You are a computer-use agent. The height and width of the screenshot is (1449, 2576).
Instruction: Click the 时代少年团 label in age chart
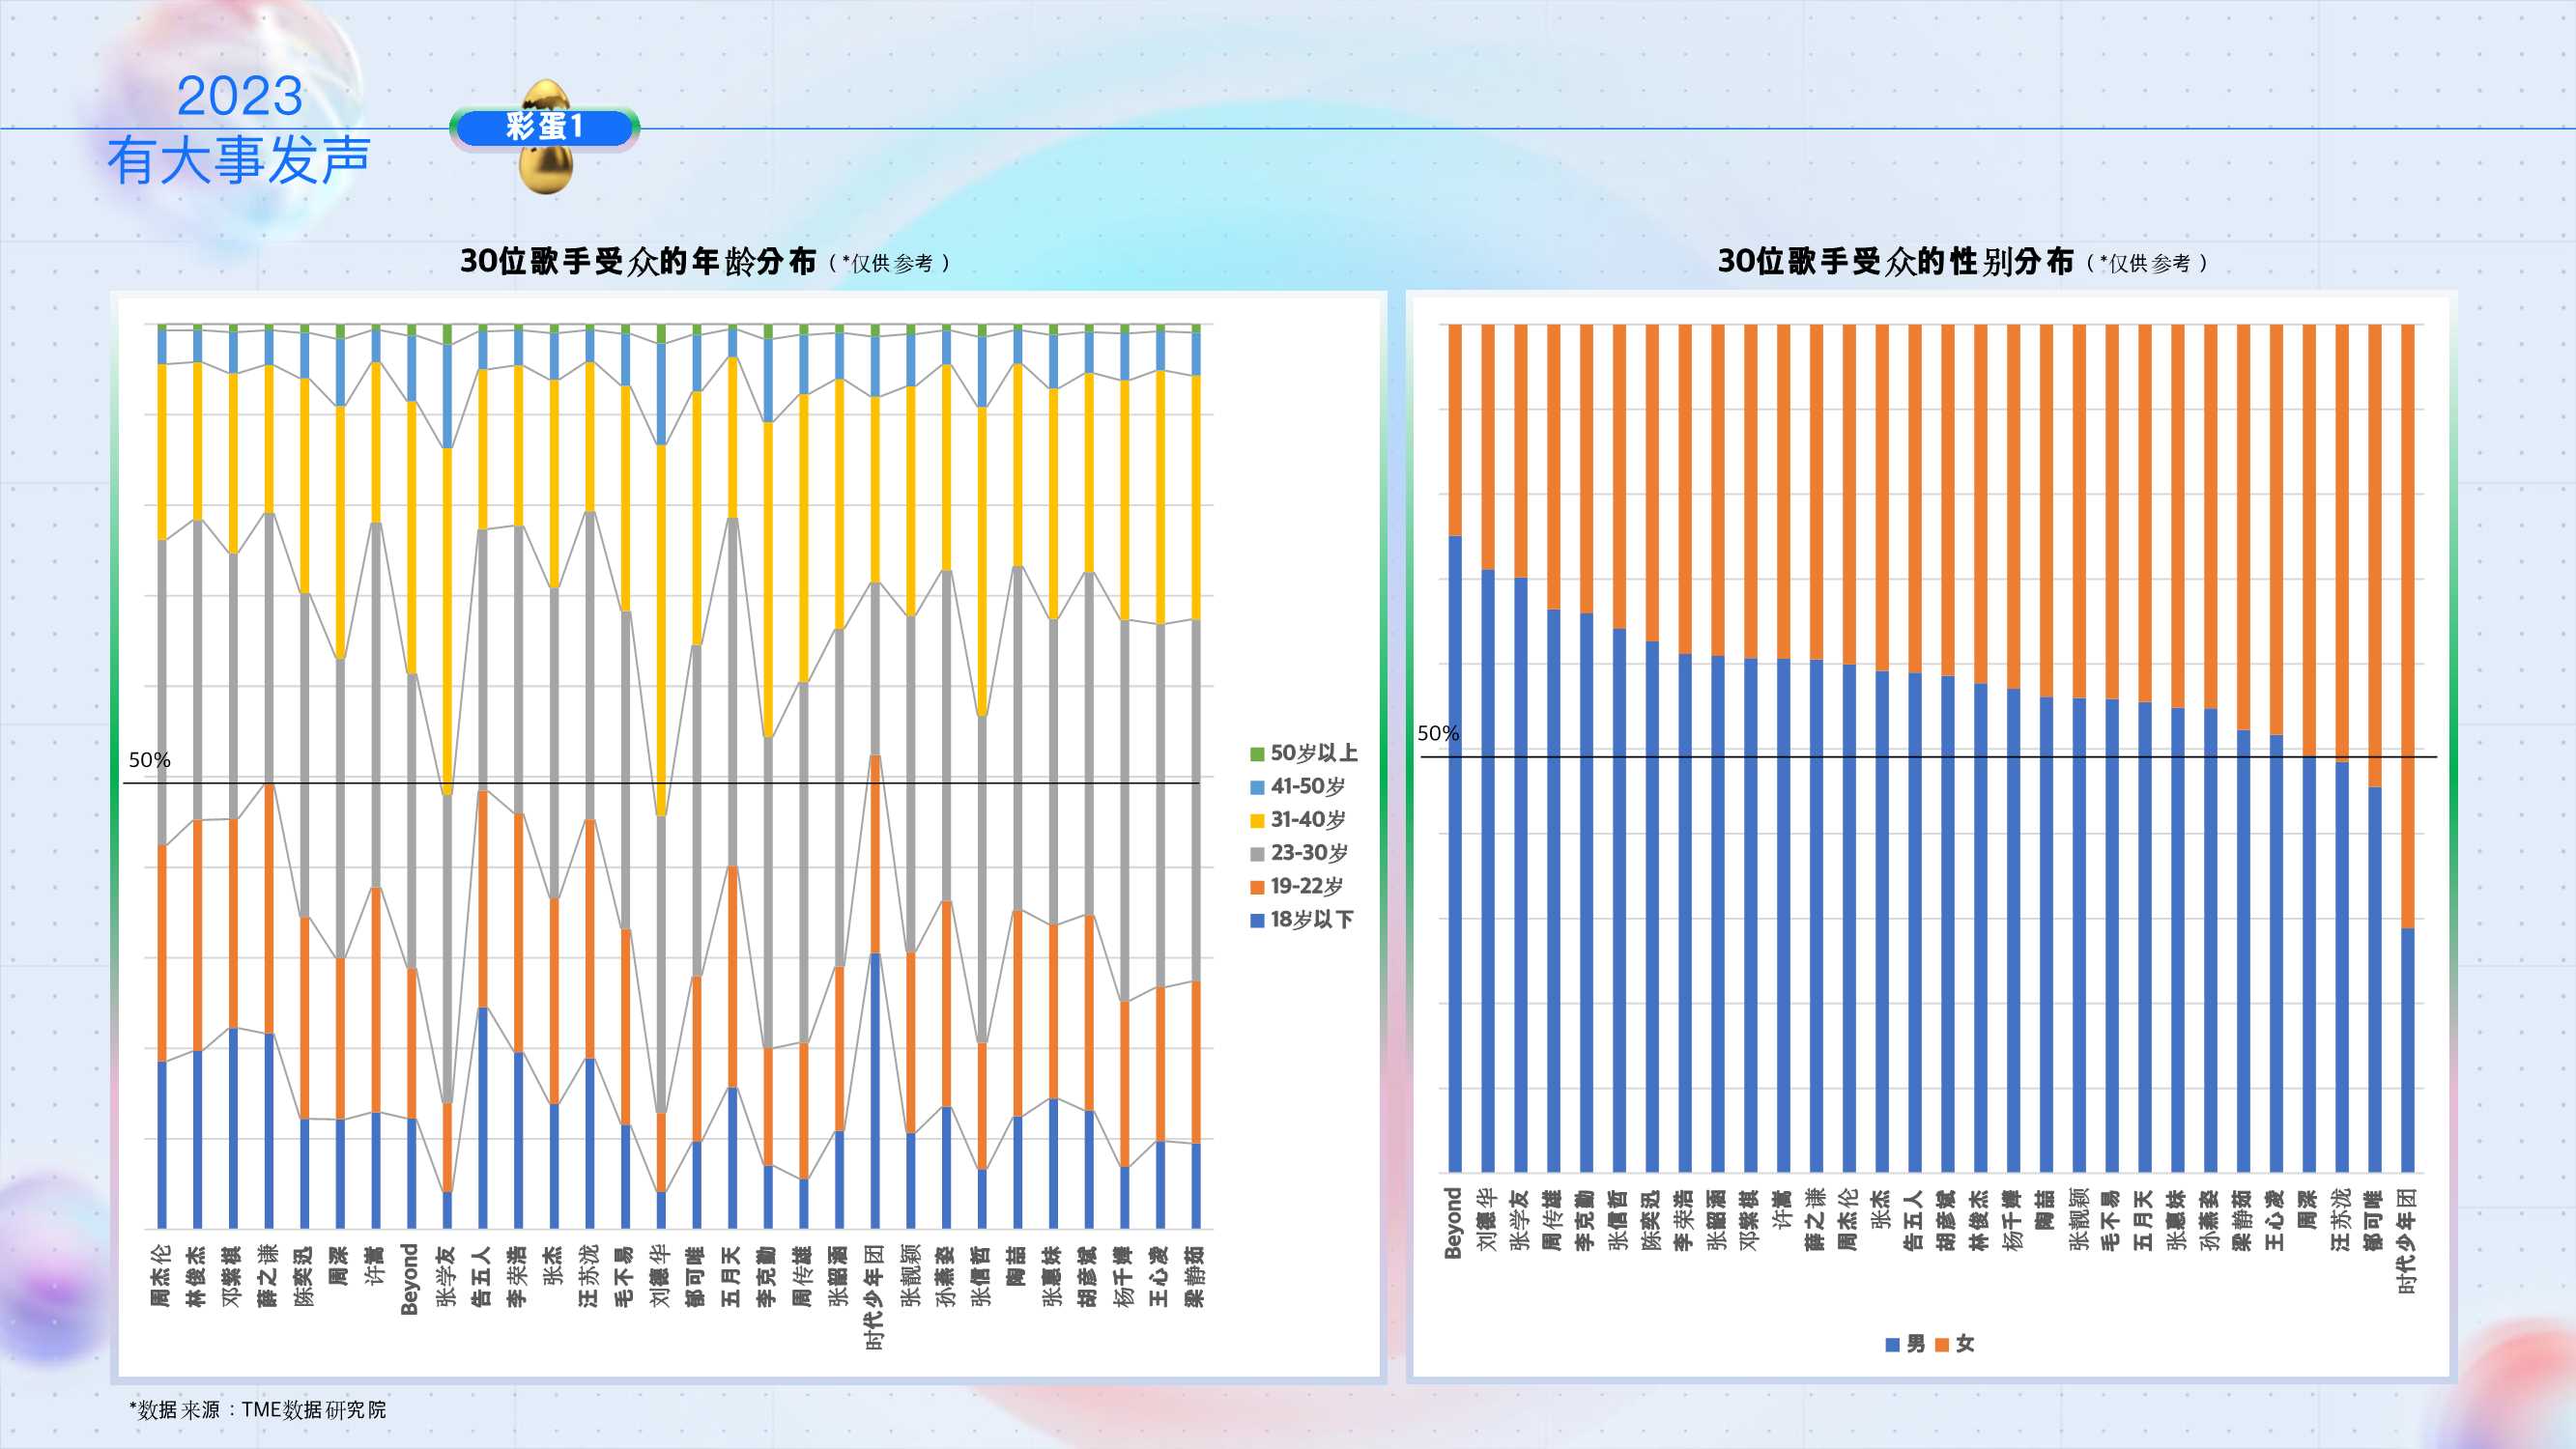(x=875, y=1297)
